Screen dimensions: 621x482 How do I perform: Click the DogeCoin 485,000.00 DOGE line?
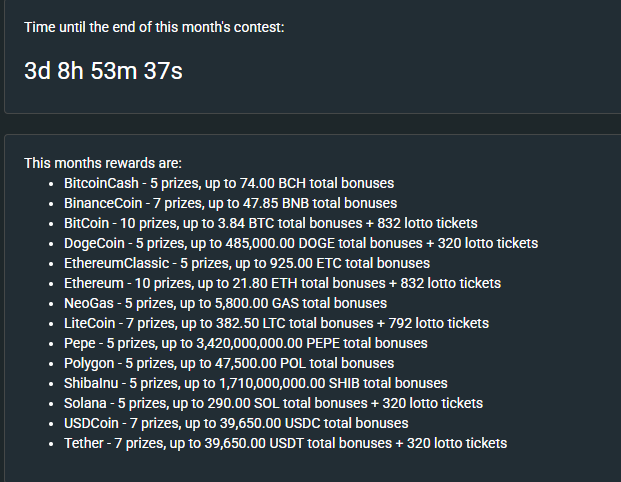click(x=301, y=243)
